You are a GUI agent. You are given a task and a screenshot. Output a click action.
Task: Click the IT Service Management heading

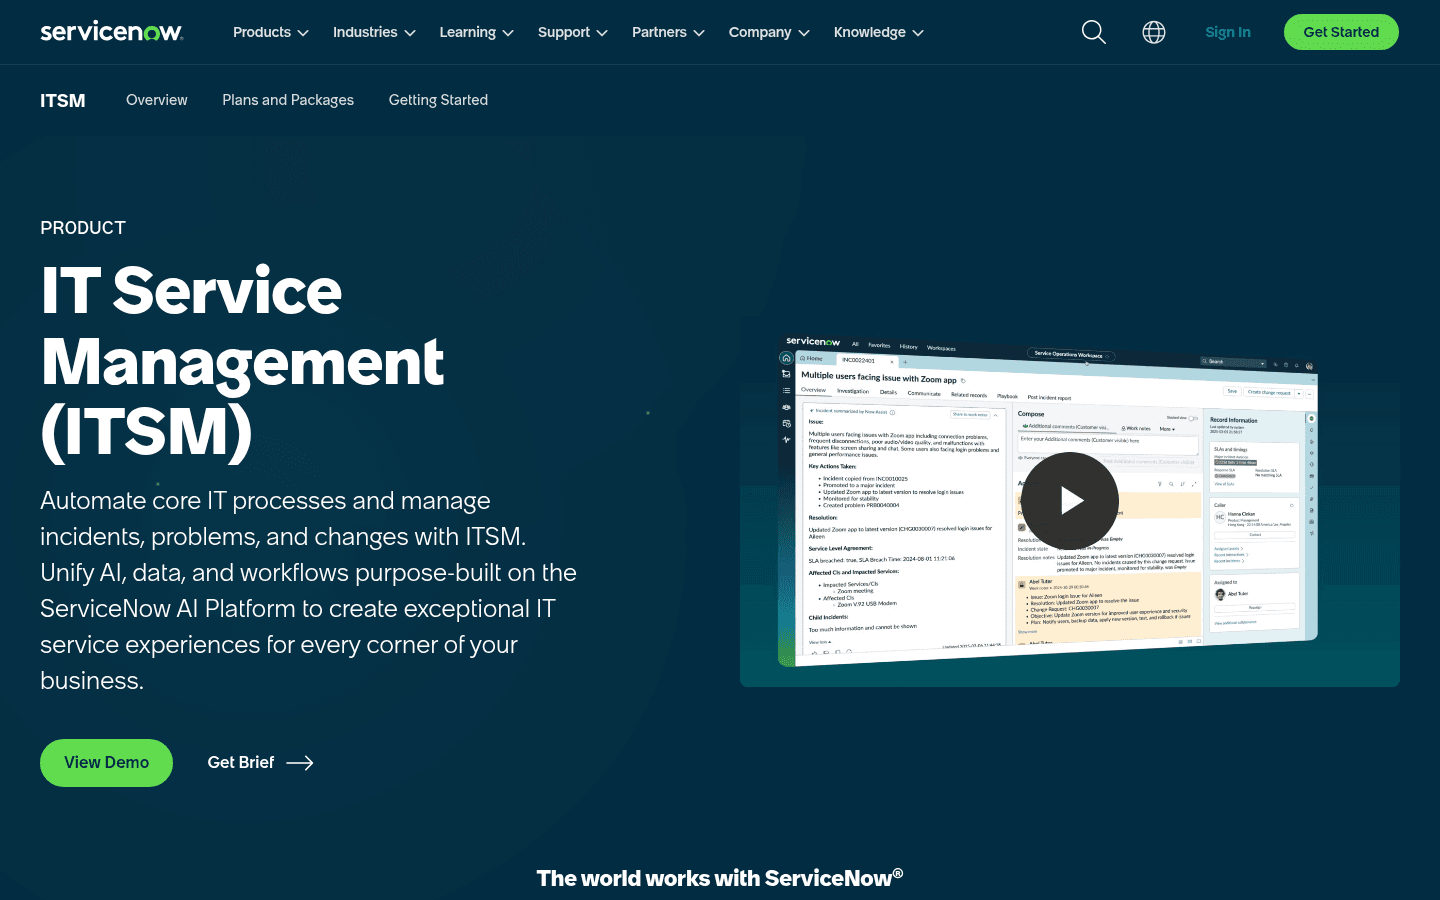coord(242,361)
